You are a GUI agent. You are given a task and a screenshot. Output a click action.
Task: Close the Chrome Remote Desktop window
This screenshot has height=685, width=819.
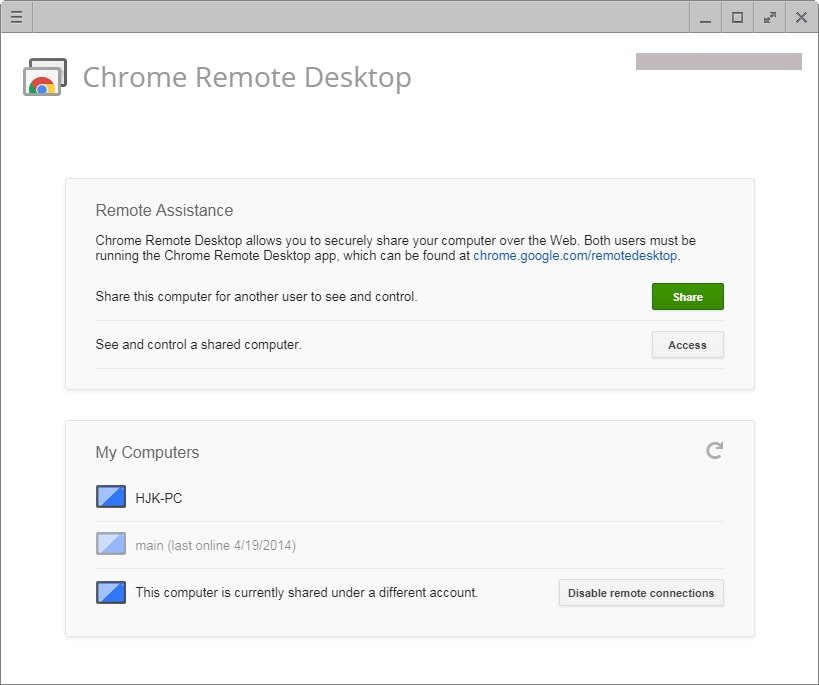pos(801,17)
